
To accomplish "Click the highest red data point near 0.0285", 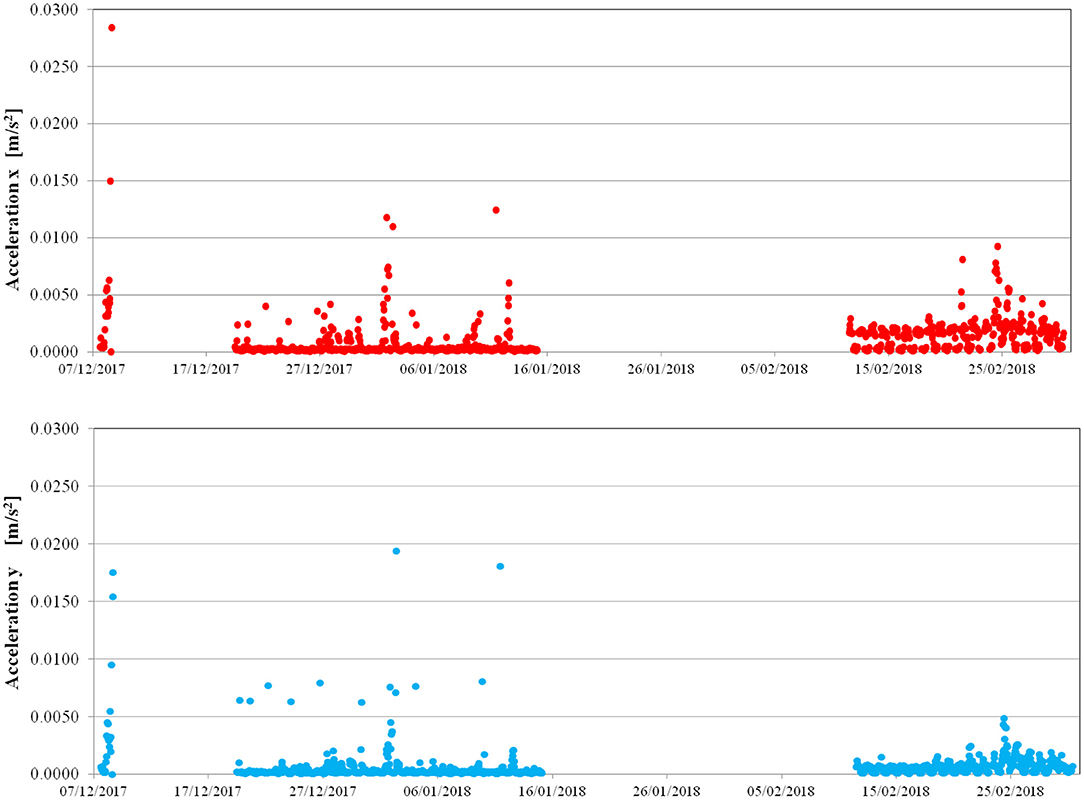I will point(112,28).
